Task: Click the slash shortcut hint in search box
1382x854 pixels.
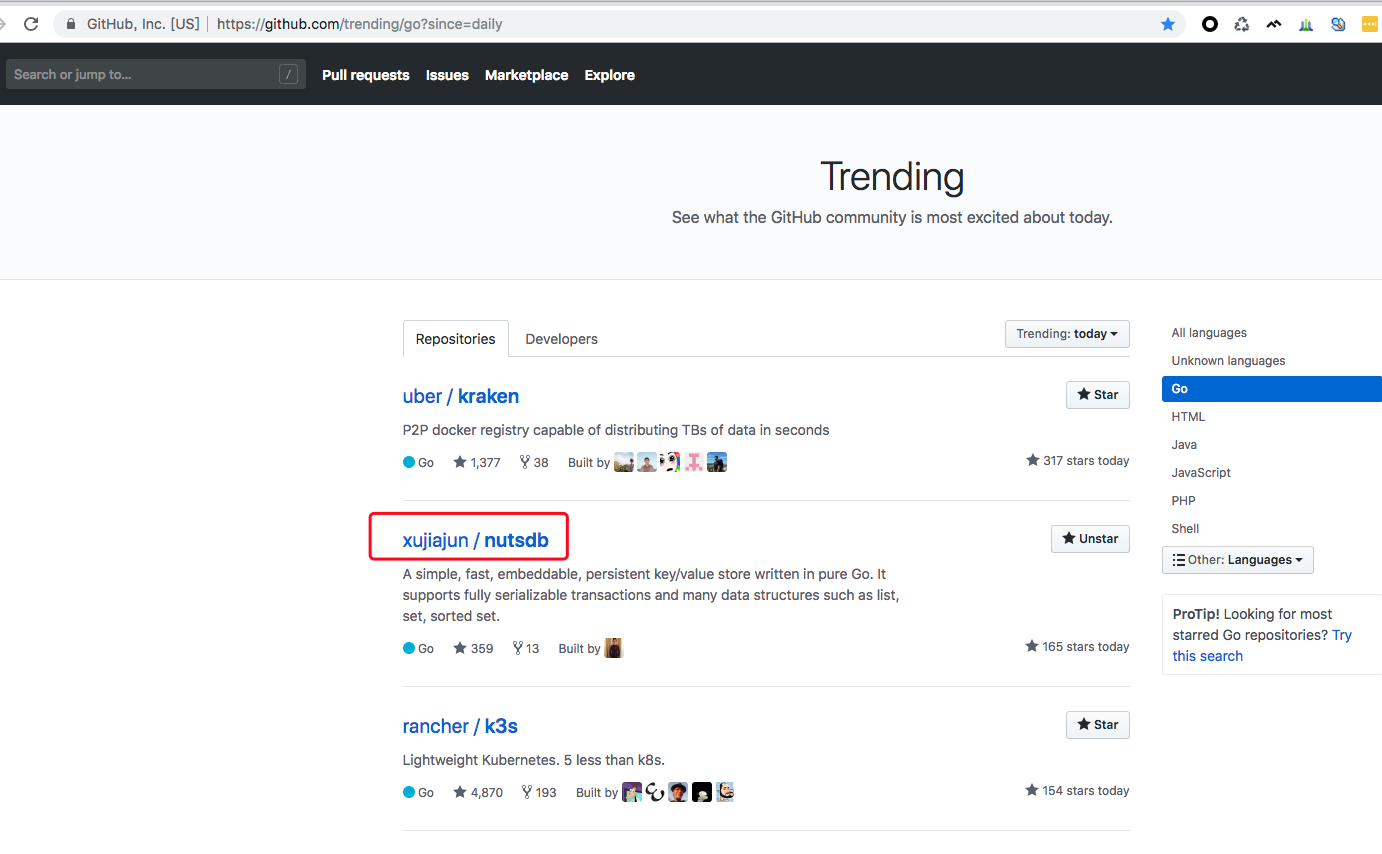Action: coord(288,74)
